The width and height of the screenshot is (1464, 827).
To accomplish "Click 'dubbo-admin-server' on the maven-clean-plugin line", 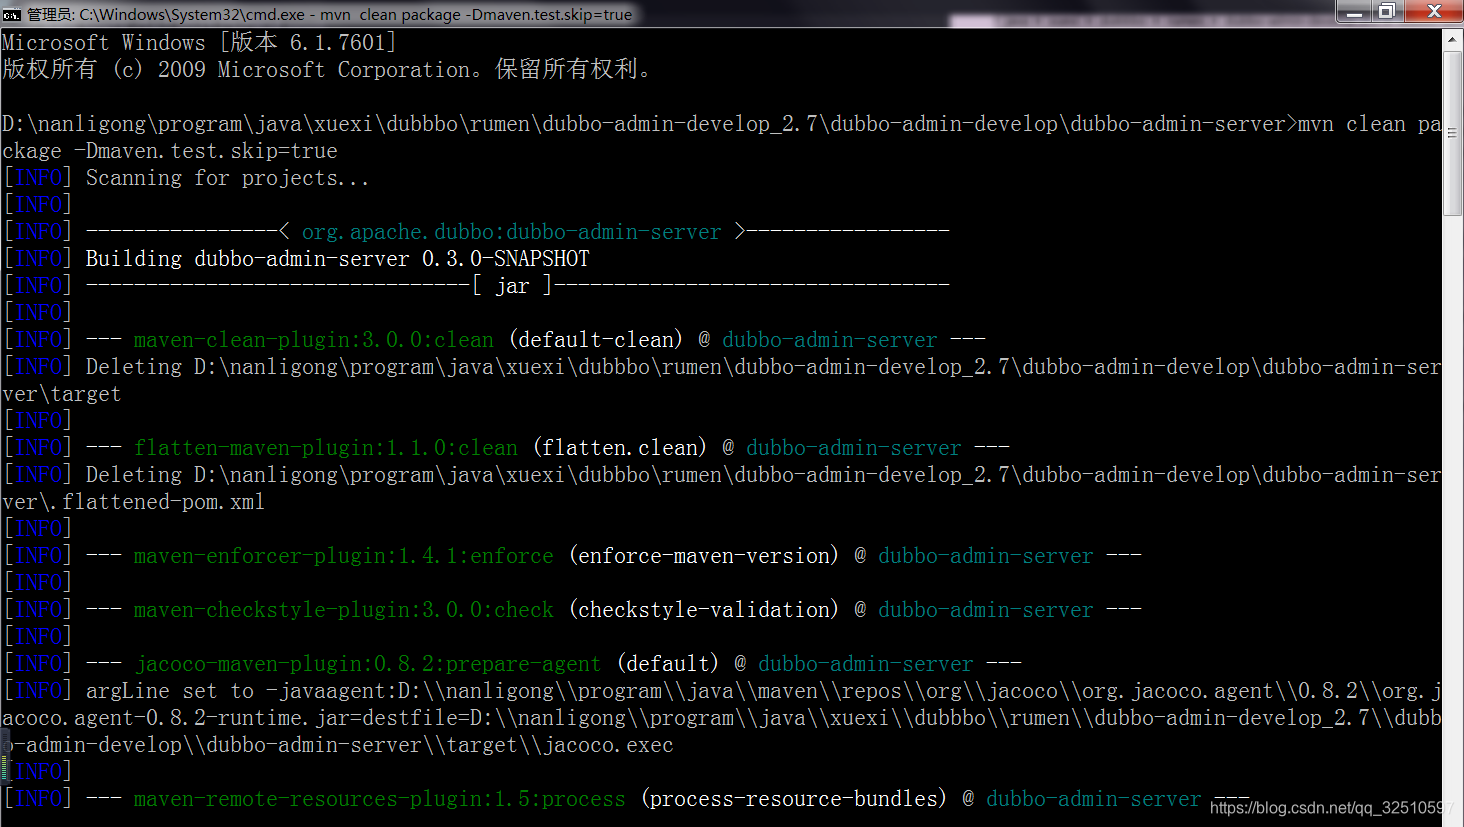I will (830, 340).
